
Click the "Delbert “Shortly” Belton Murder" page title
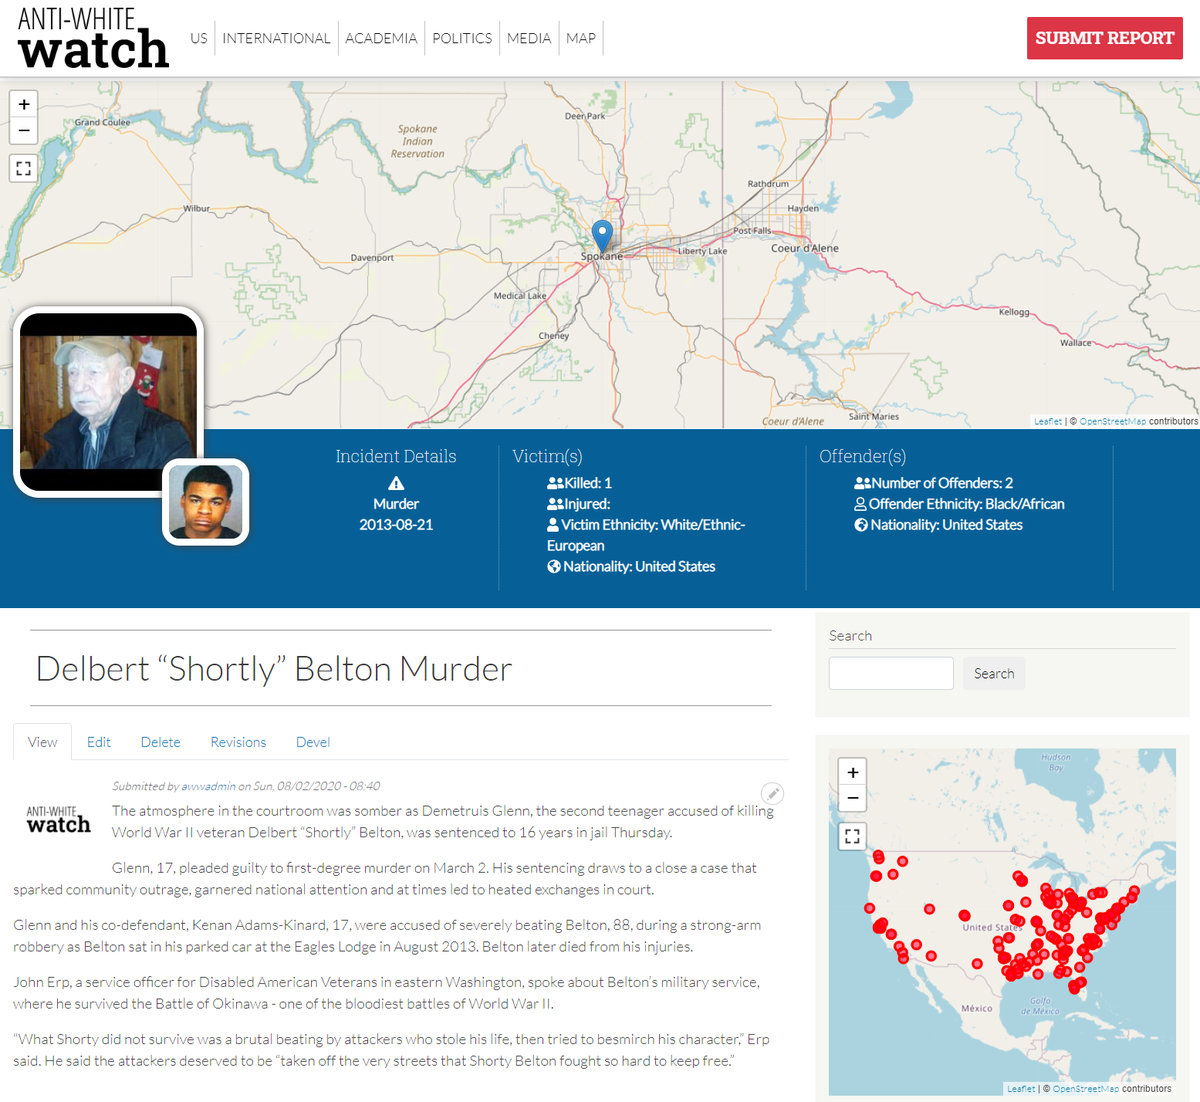274,669
